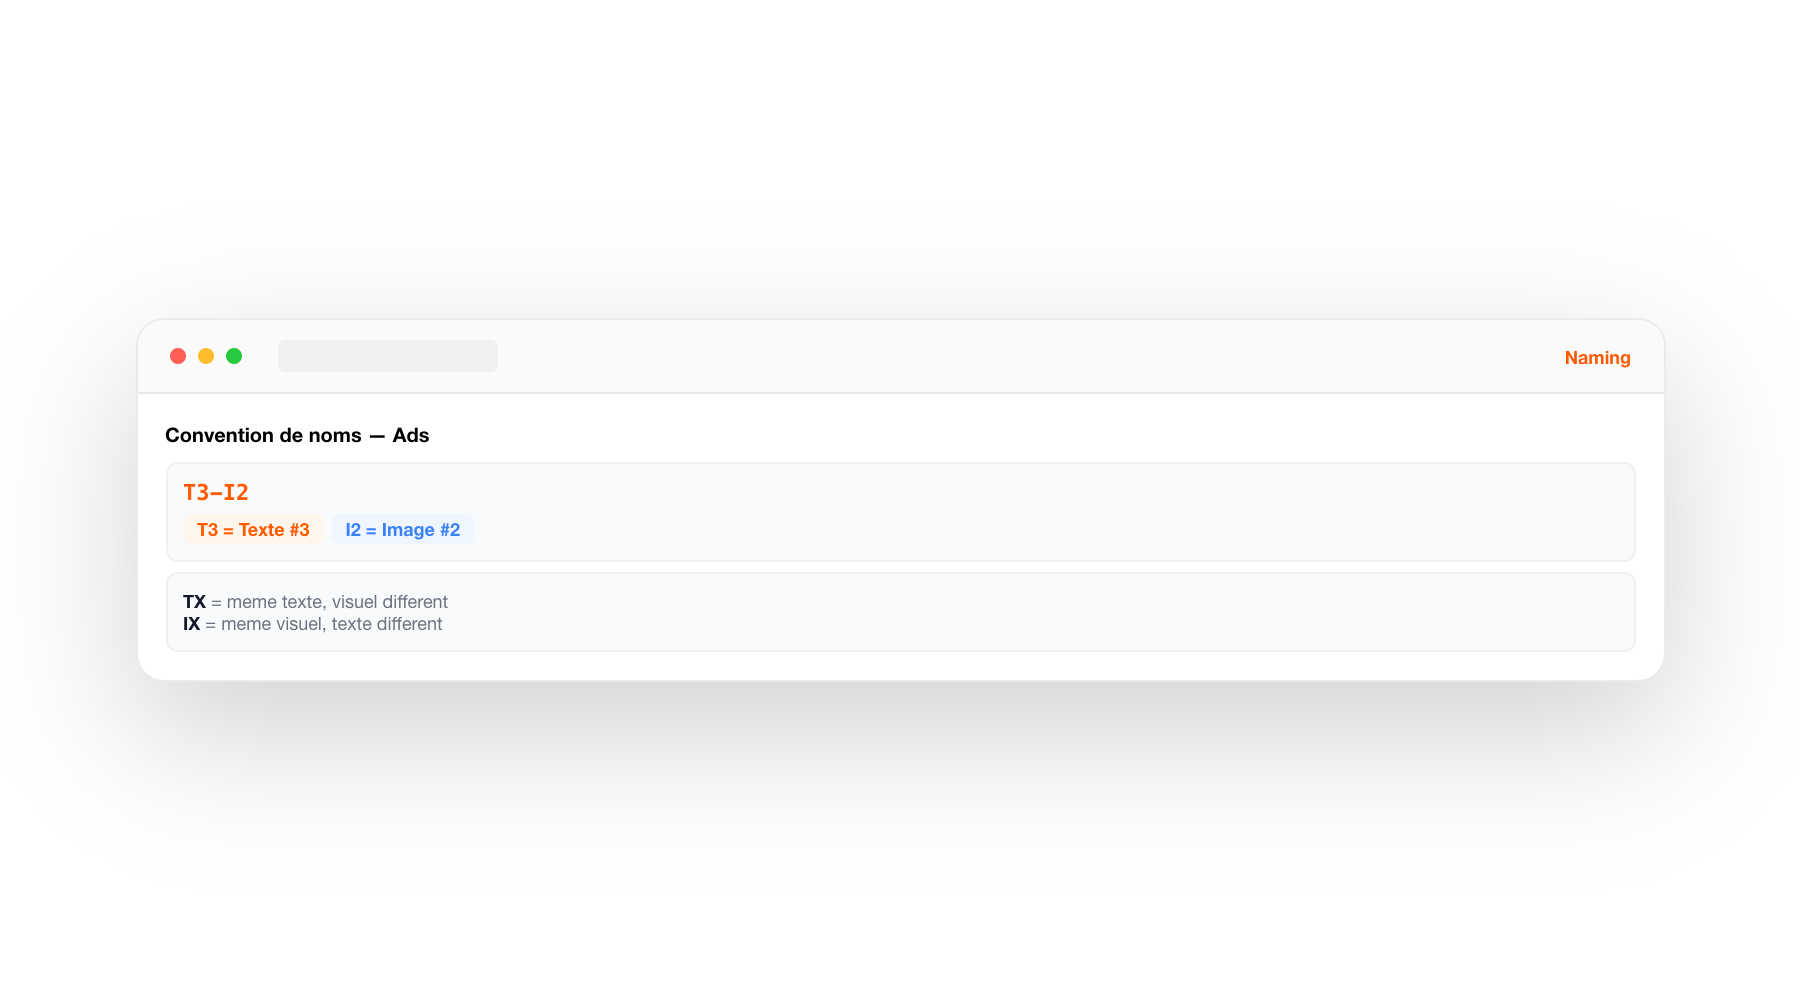The height and width of the screenshot is (1000, 1800).
Task: Click the browser address bar
Action: coord(388,355)
